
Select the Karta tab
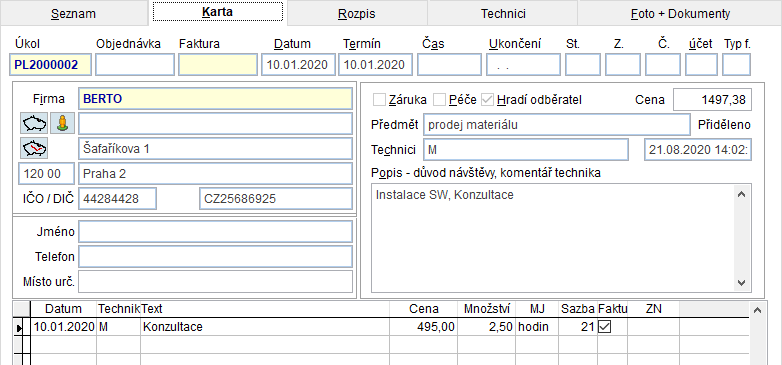[x=217, y=12]
